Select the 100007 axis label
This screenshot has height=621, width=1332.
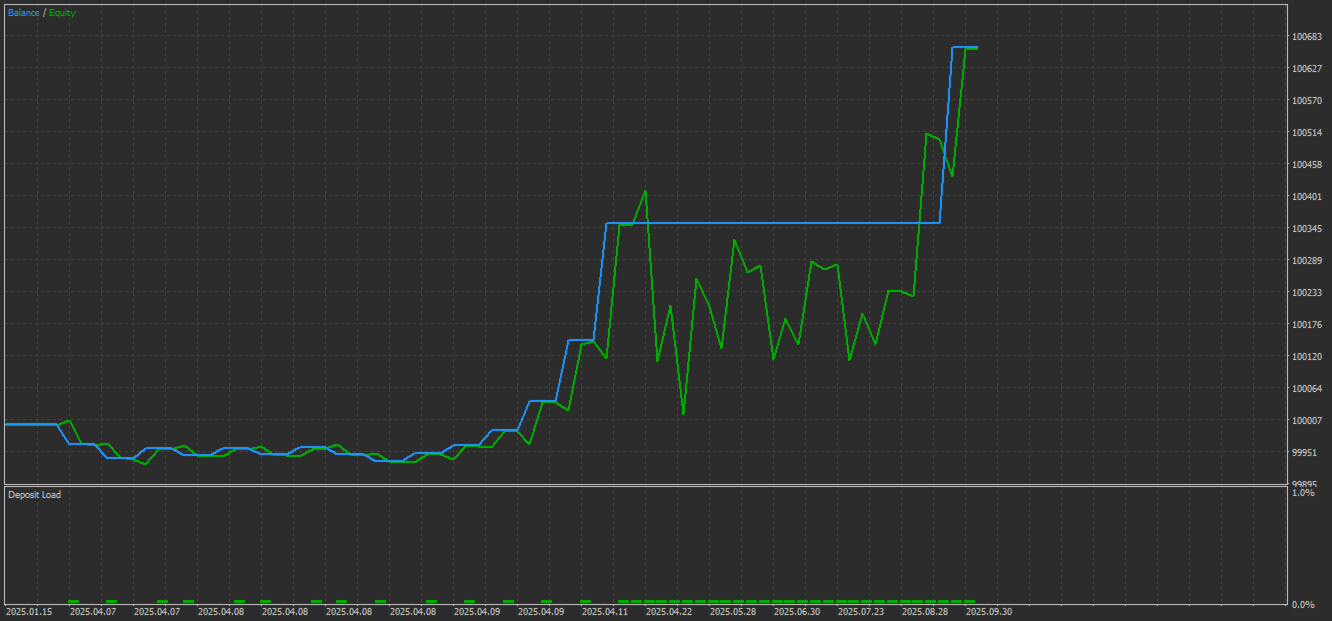[1306, 421]
